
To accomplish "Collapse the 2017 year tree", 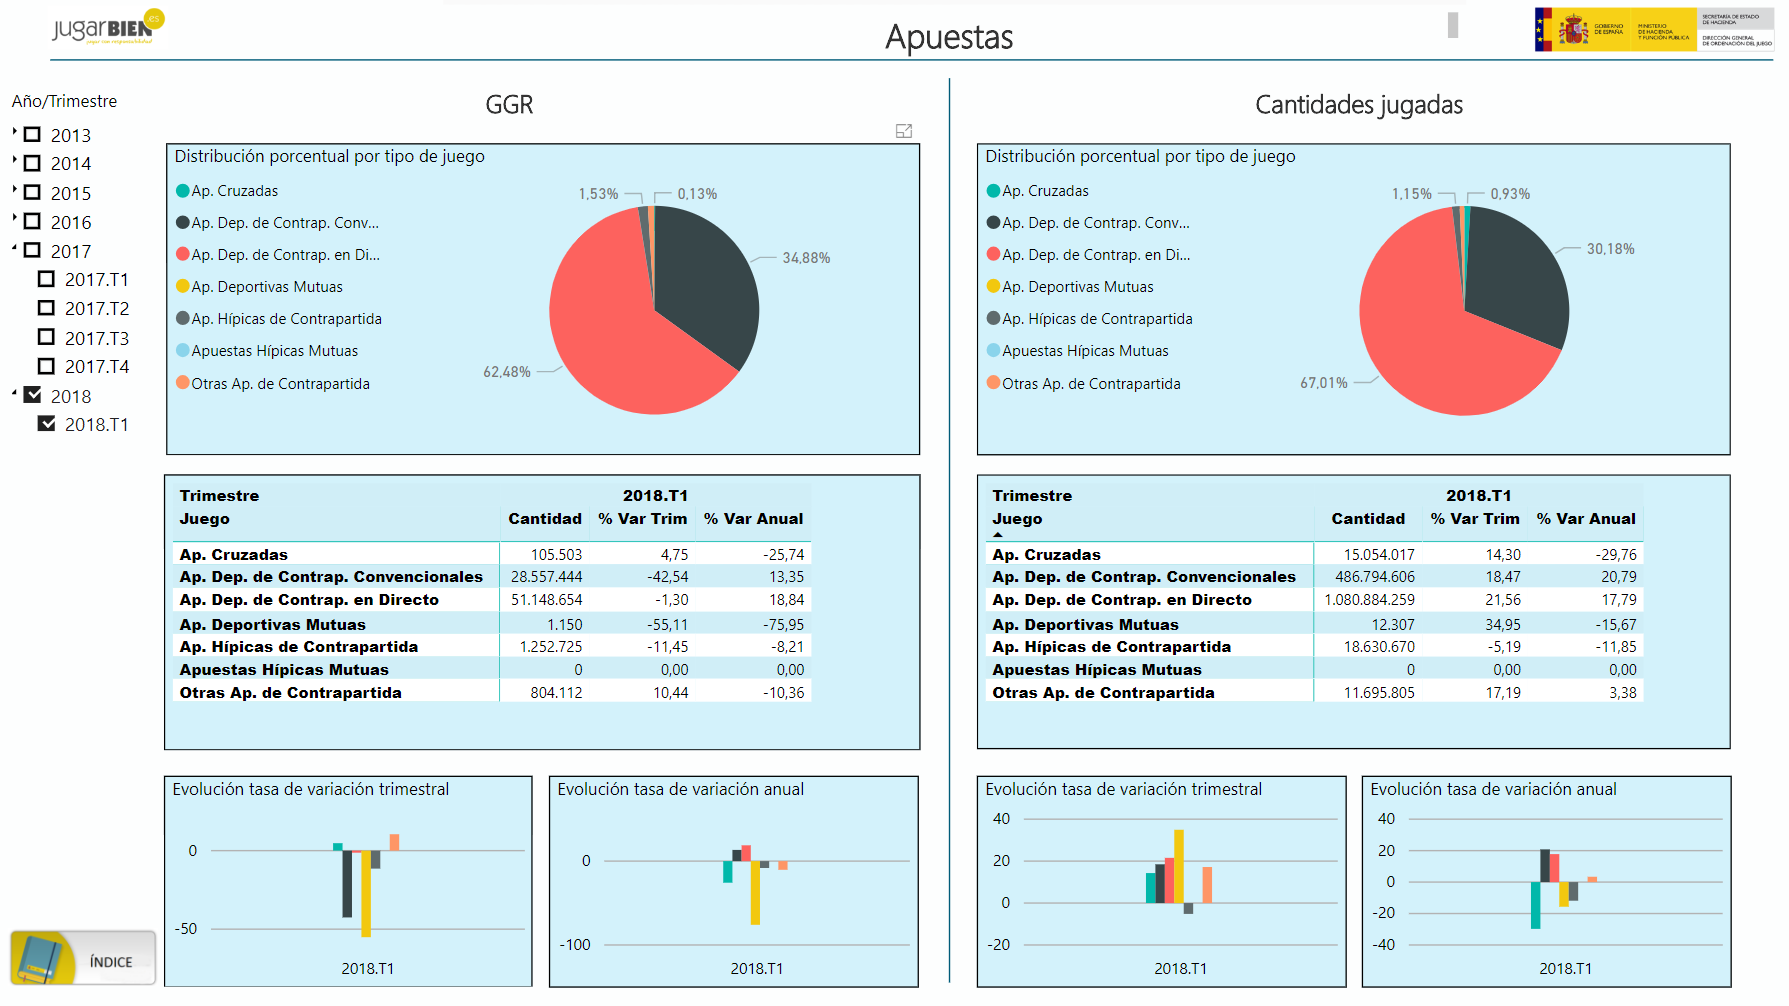I will 15,248.
